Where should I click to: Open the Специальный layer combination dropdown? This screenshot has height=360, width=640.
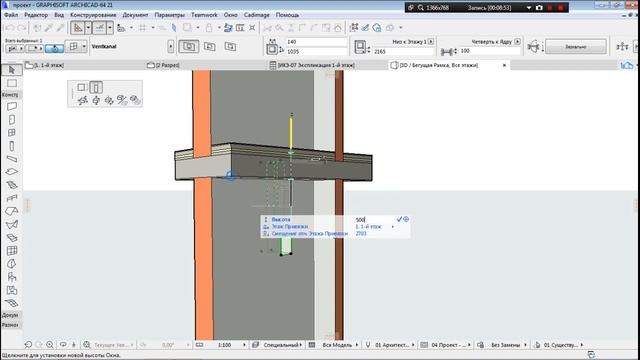coord(301,345)
